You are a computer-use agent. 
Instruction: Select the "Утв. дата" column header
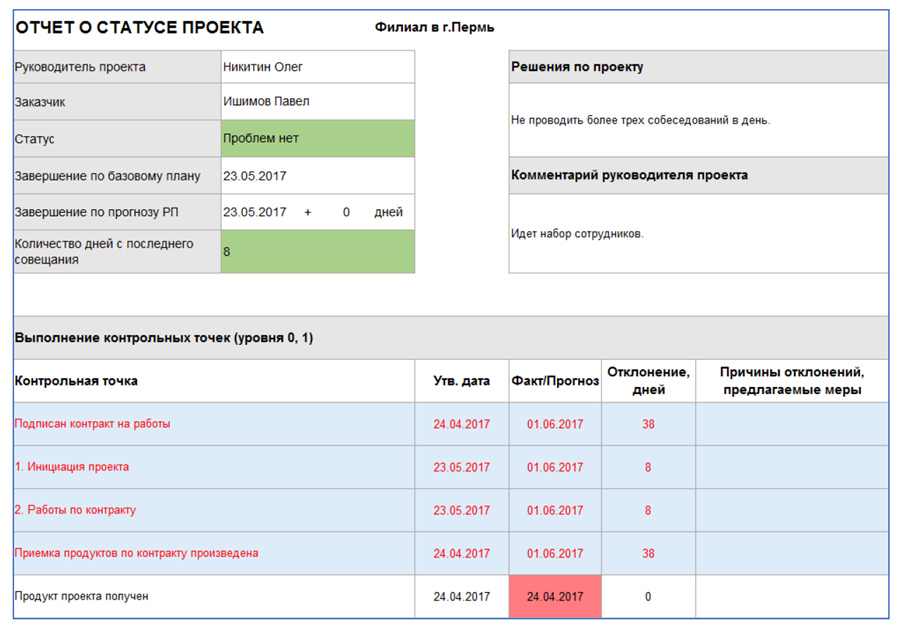[461, 381]
